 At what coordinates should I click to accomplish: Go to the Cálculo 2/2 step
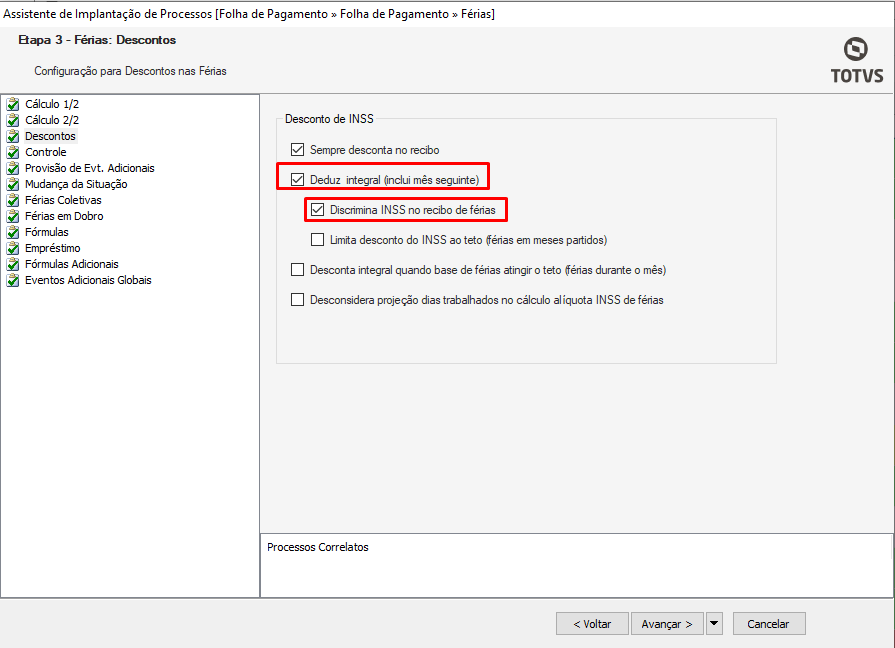(x=52, y=120)
